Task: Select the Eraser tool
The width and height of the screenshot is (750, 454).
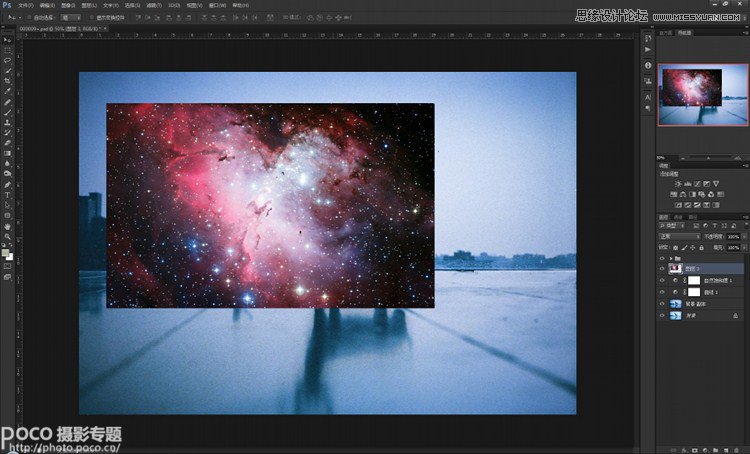Action: point(7,143)
